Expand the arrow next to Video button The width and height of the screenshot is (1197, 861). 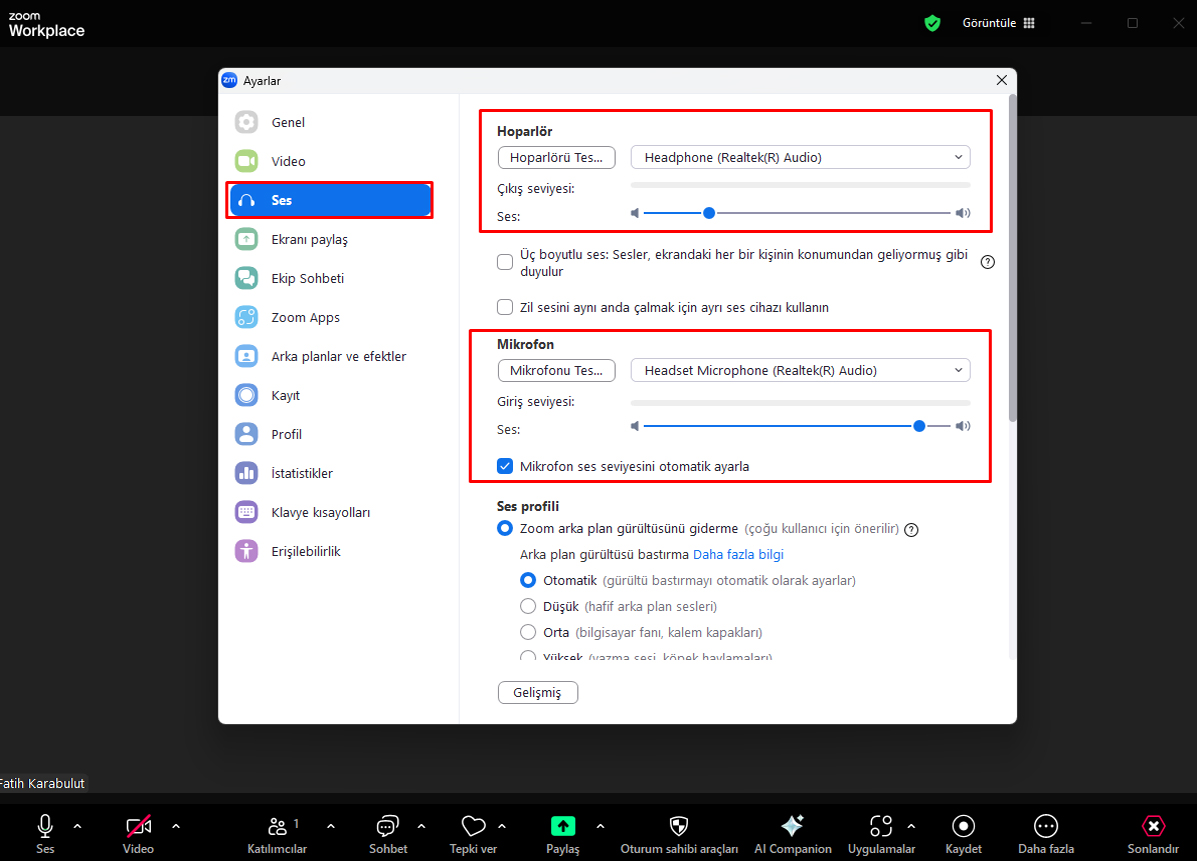click(176, 826)
